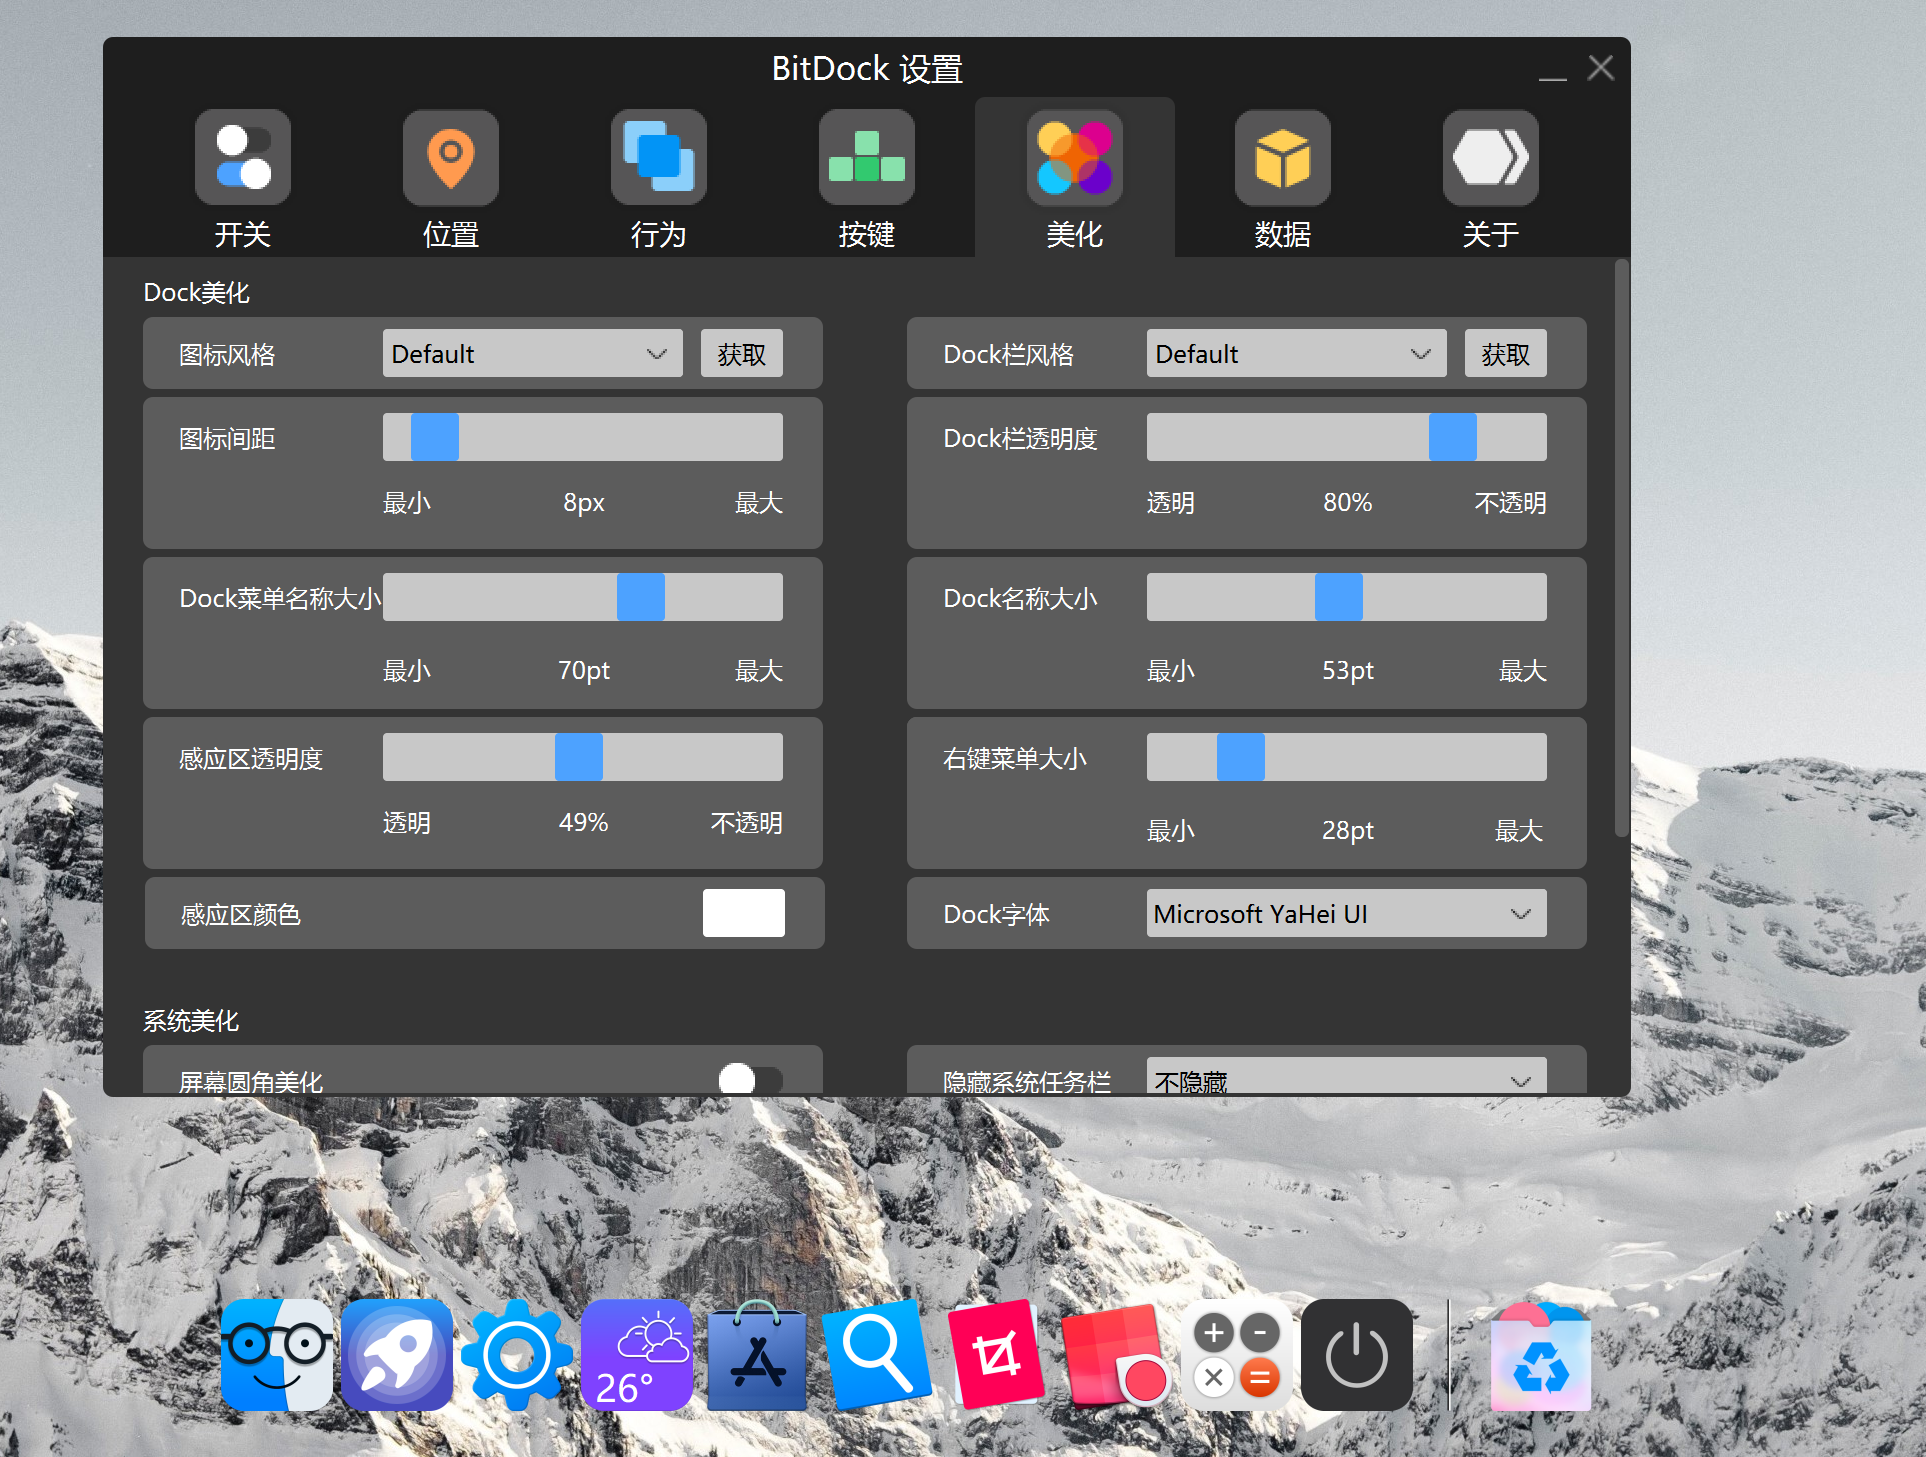Viewport: 1926px width, 1457px height.
Task: Click the Dock菜单名称大小 slider handle
Action: (641, 597)
